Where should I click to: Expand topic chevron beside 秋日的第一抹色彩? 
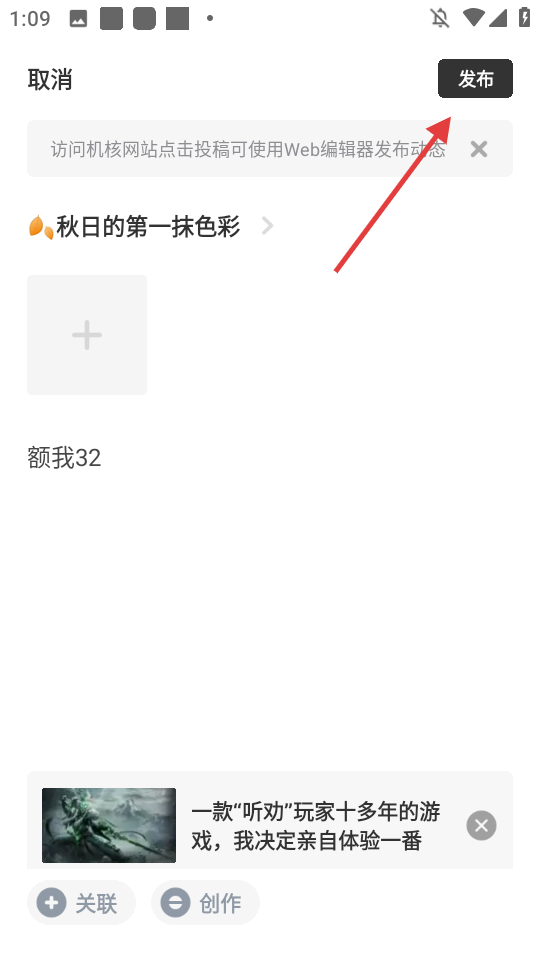click(x=267, y=226)
